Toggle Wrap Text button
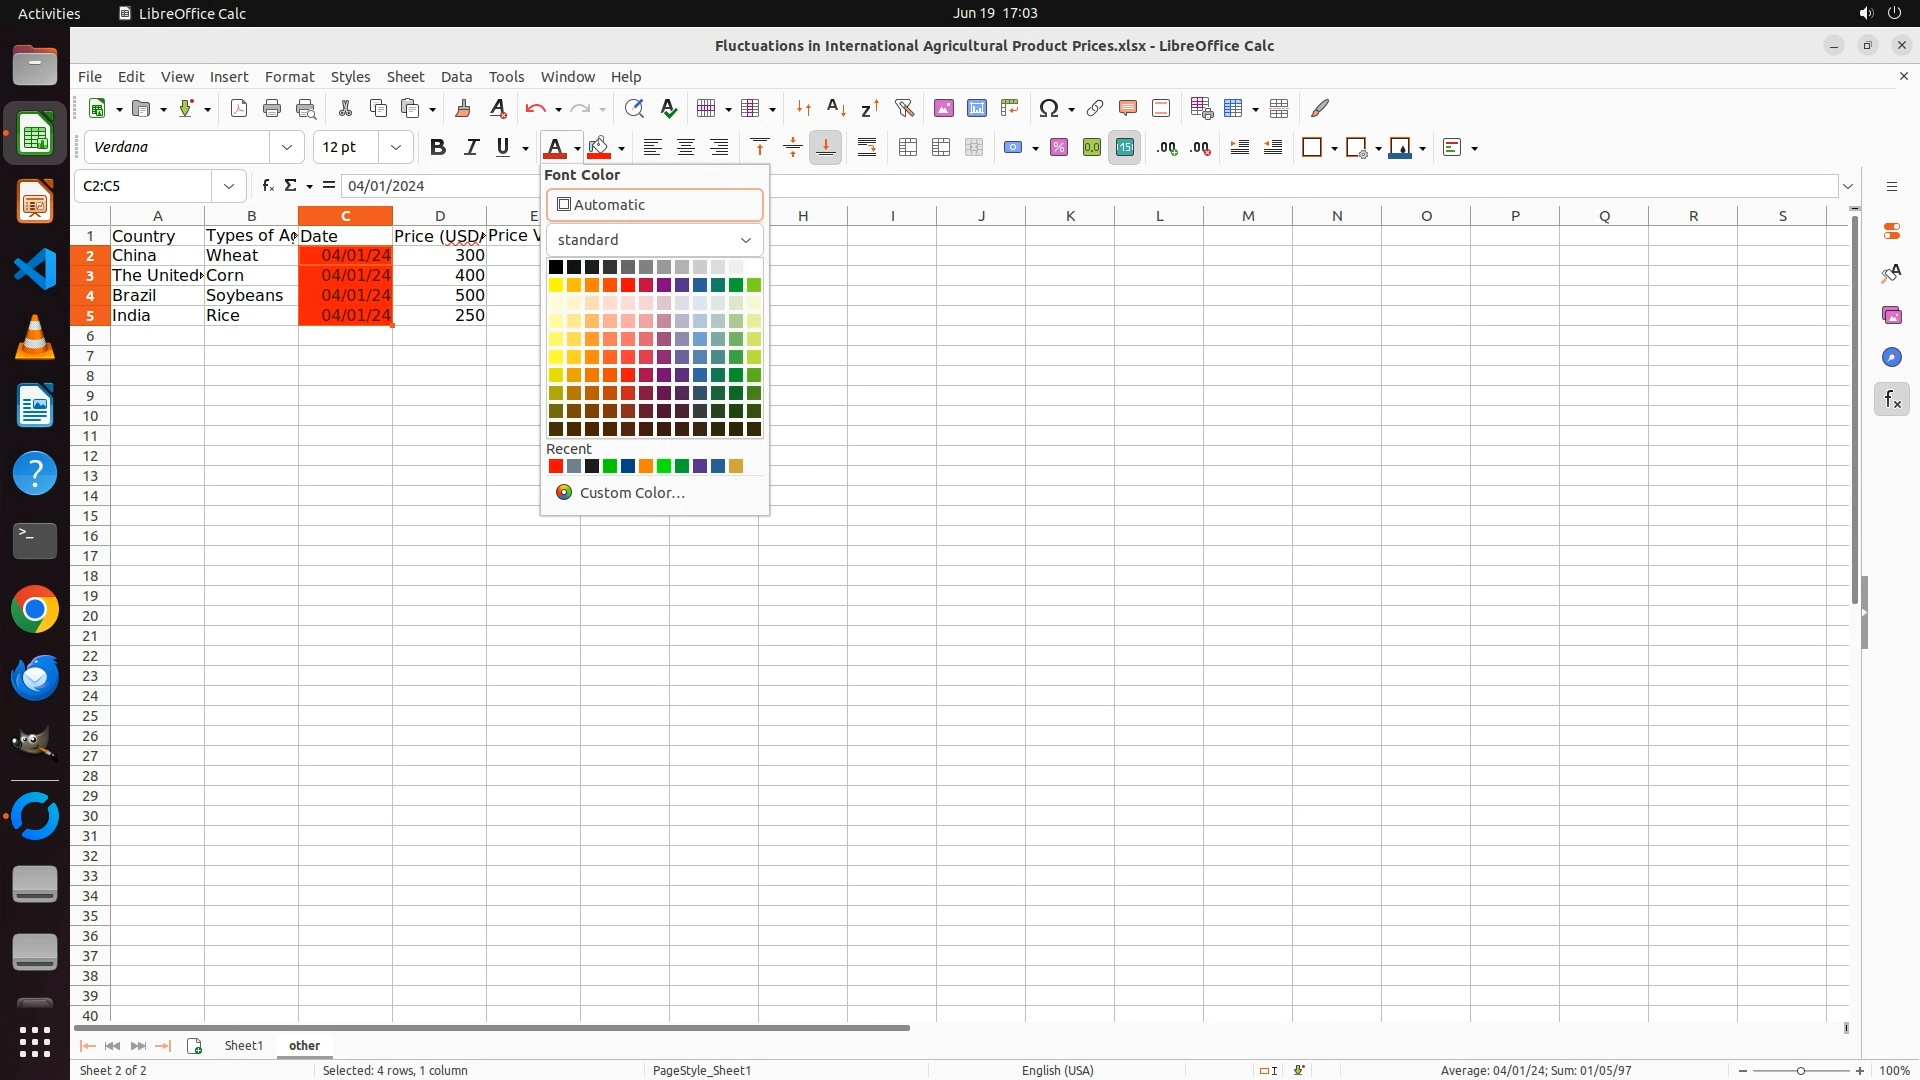Viewport: 1920px width, 1080px height. point(867,147)
